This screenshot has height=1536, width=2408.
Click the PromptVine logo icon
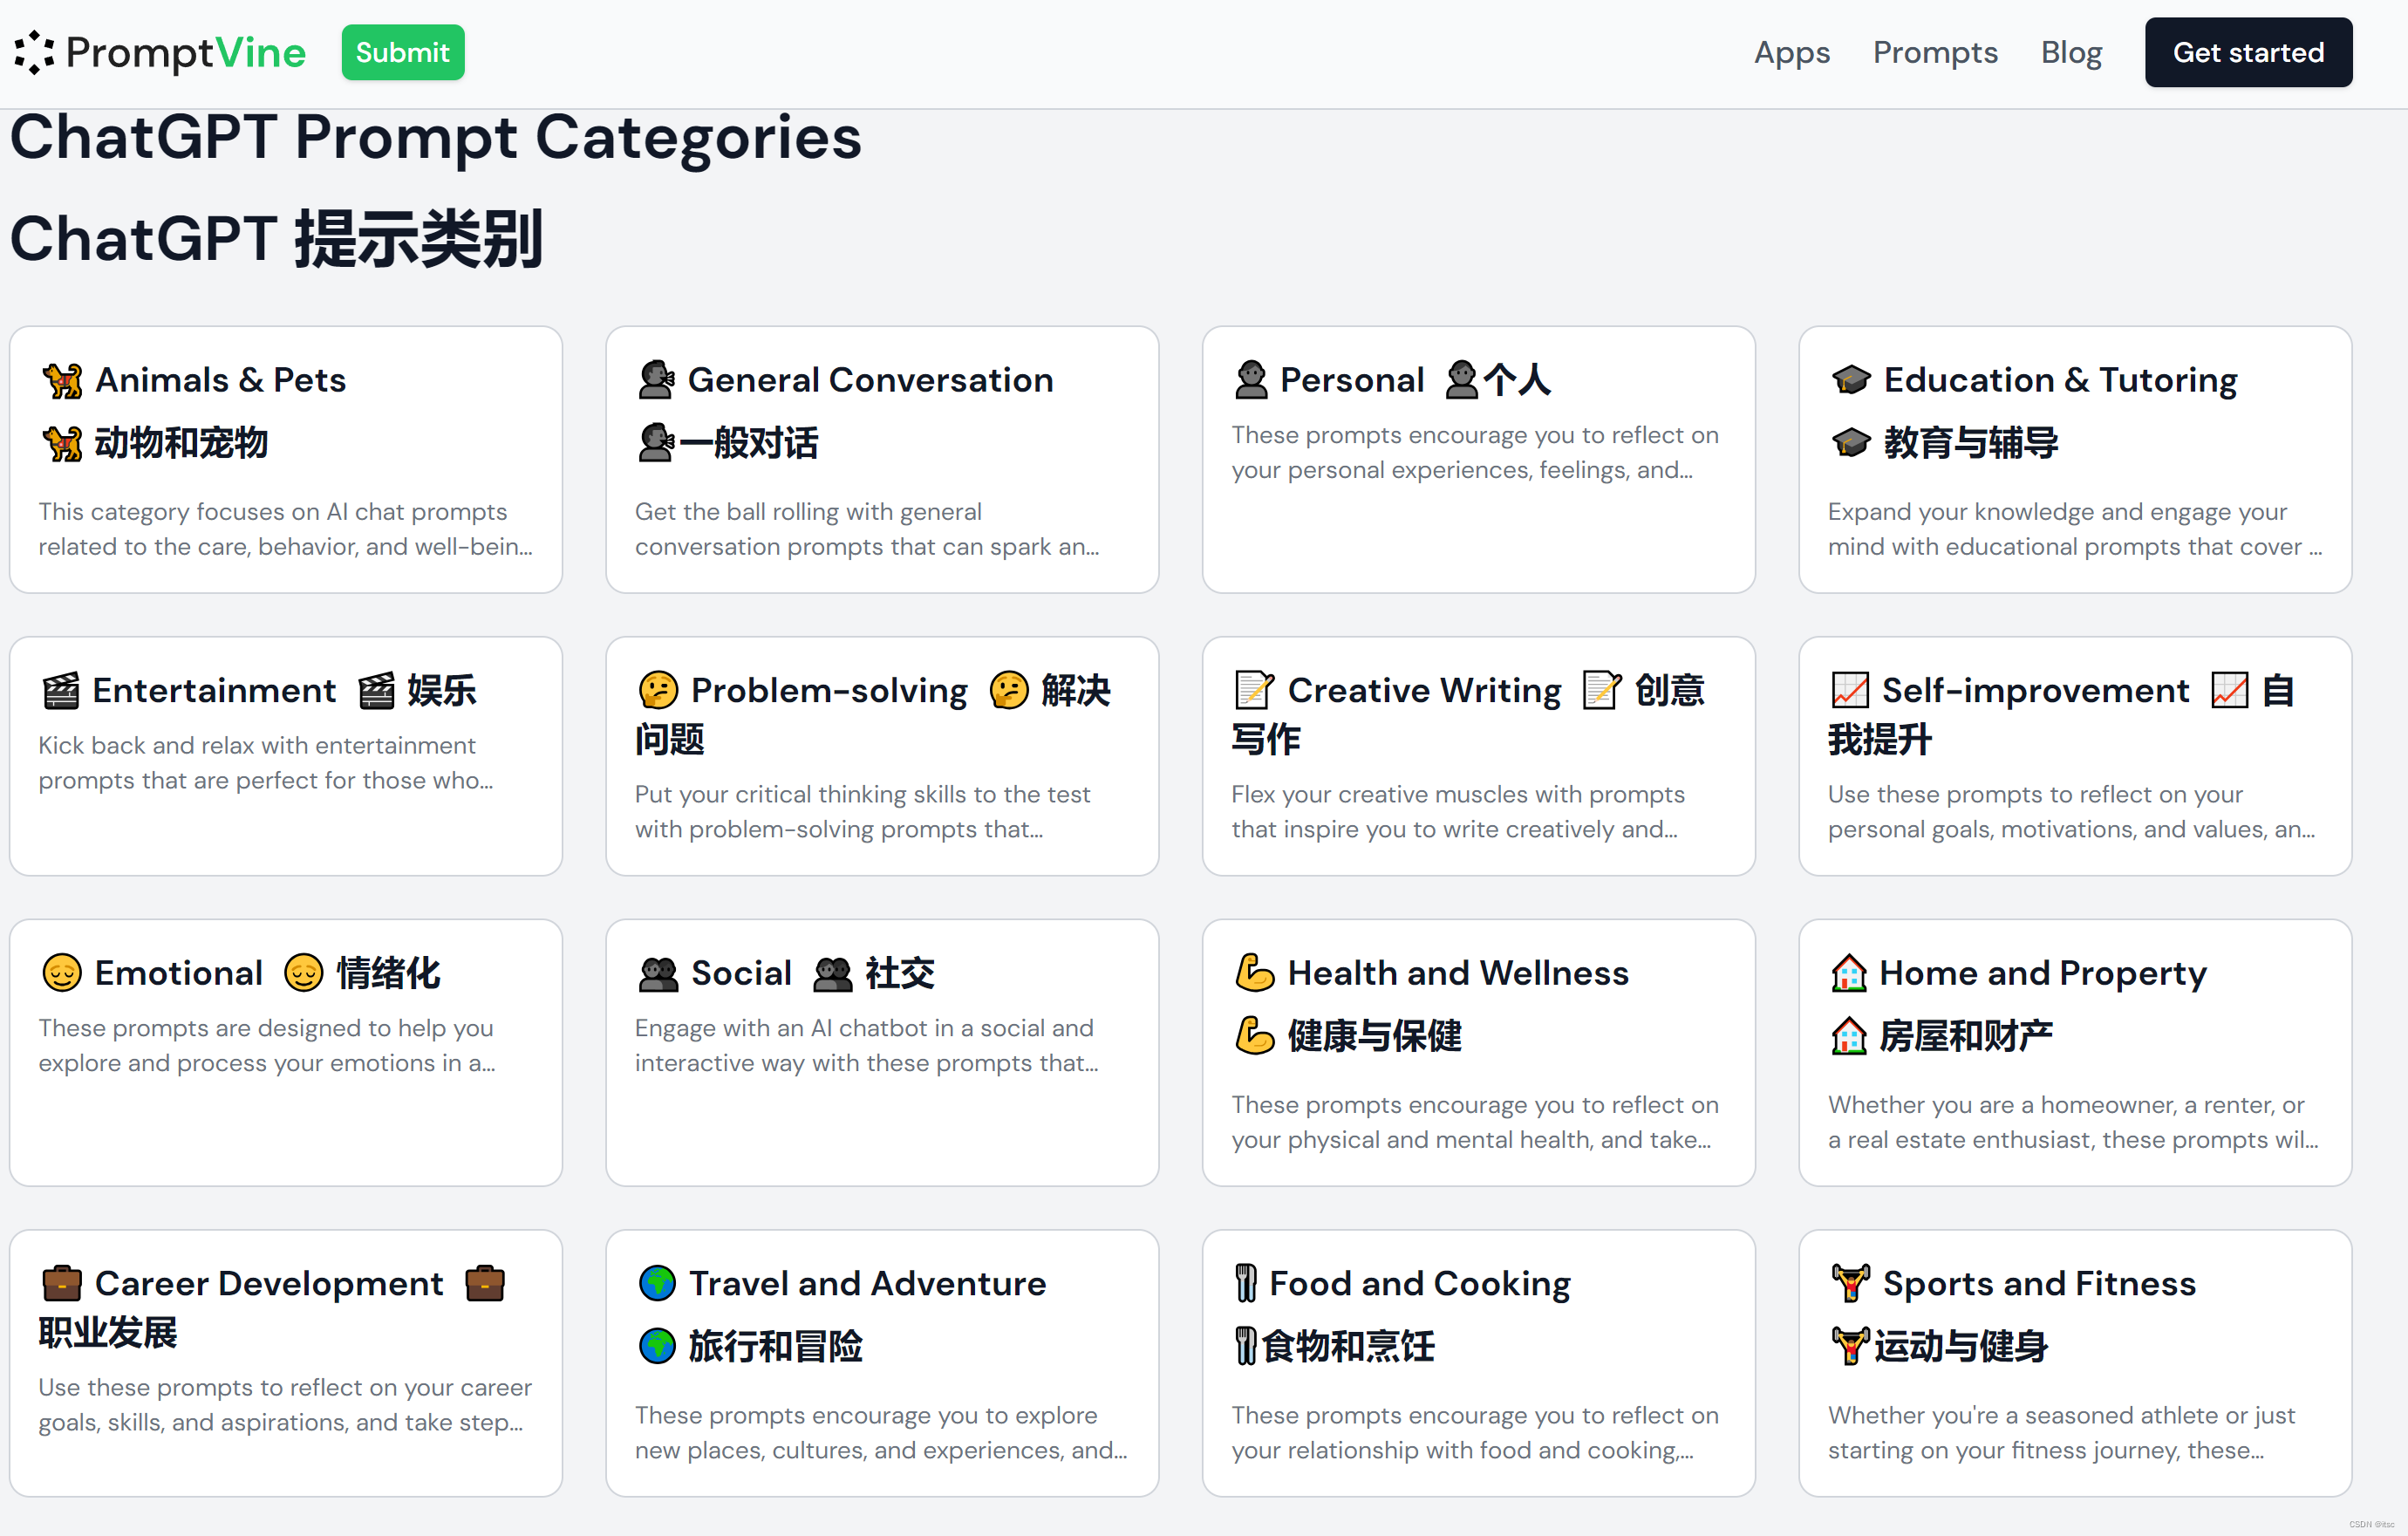34,52
